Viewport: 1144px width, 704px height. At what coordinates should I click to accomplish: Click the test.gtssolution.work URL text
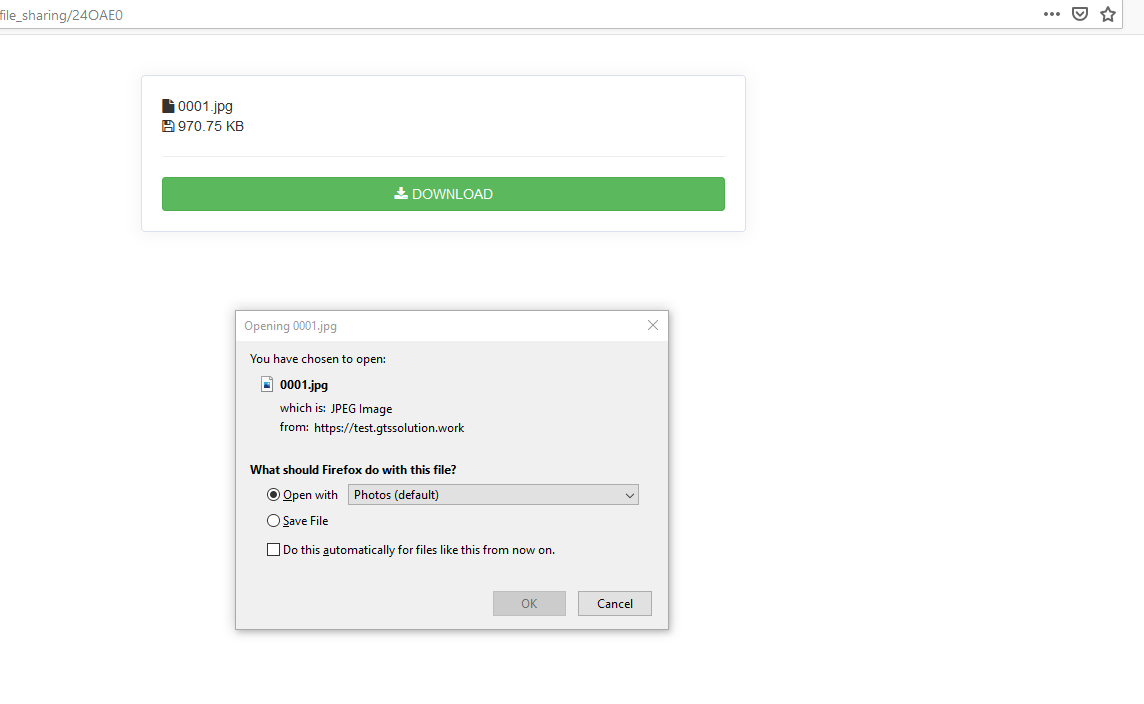389,427
